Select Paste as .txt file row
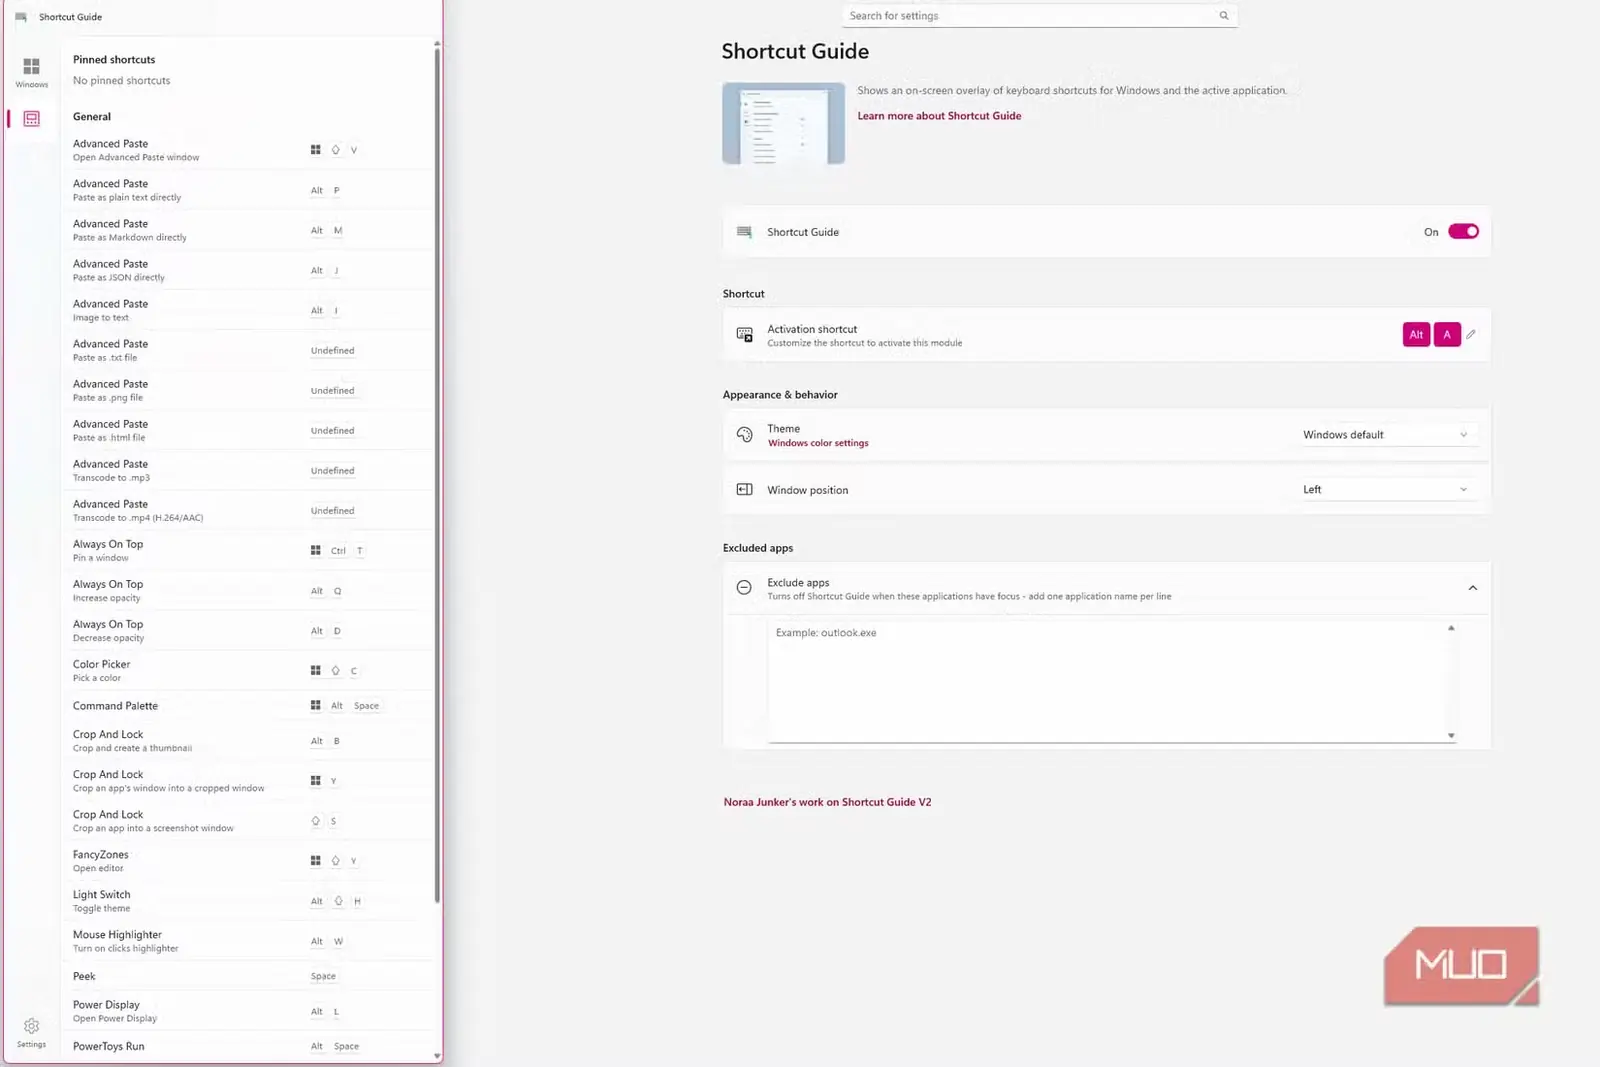 [247, 350]
